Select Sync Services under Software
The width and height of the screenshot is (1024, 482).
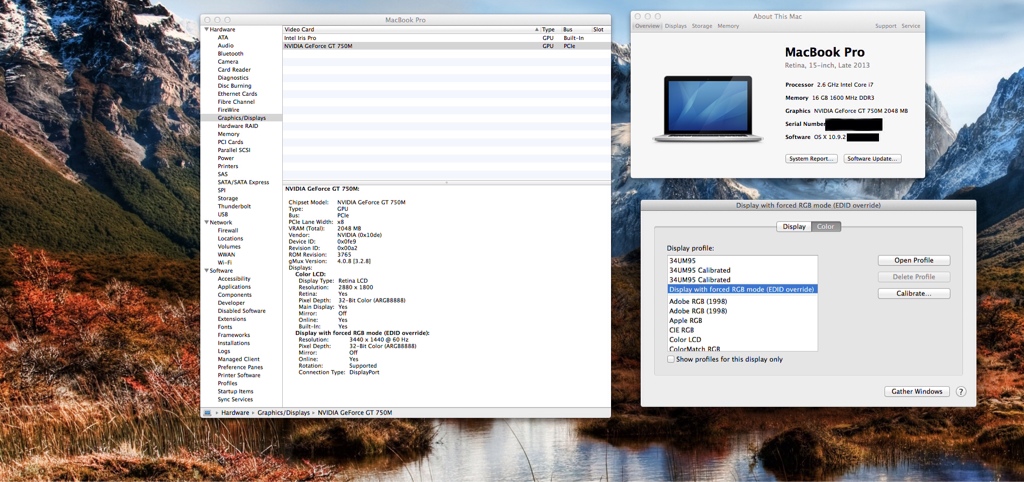point(235,399)
